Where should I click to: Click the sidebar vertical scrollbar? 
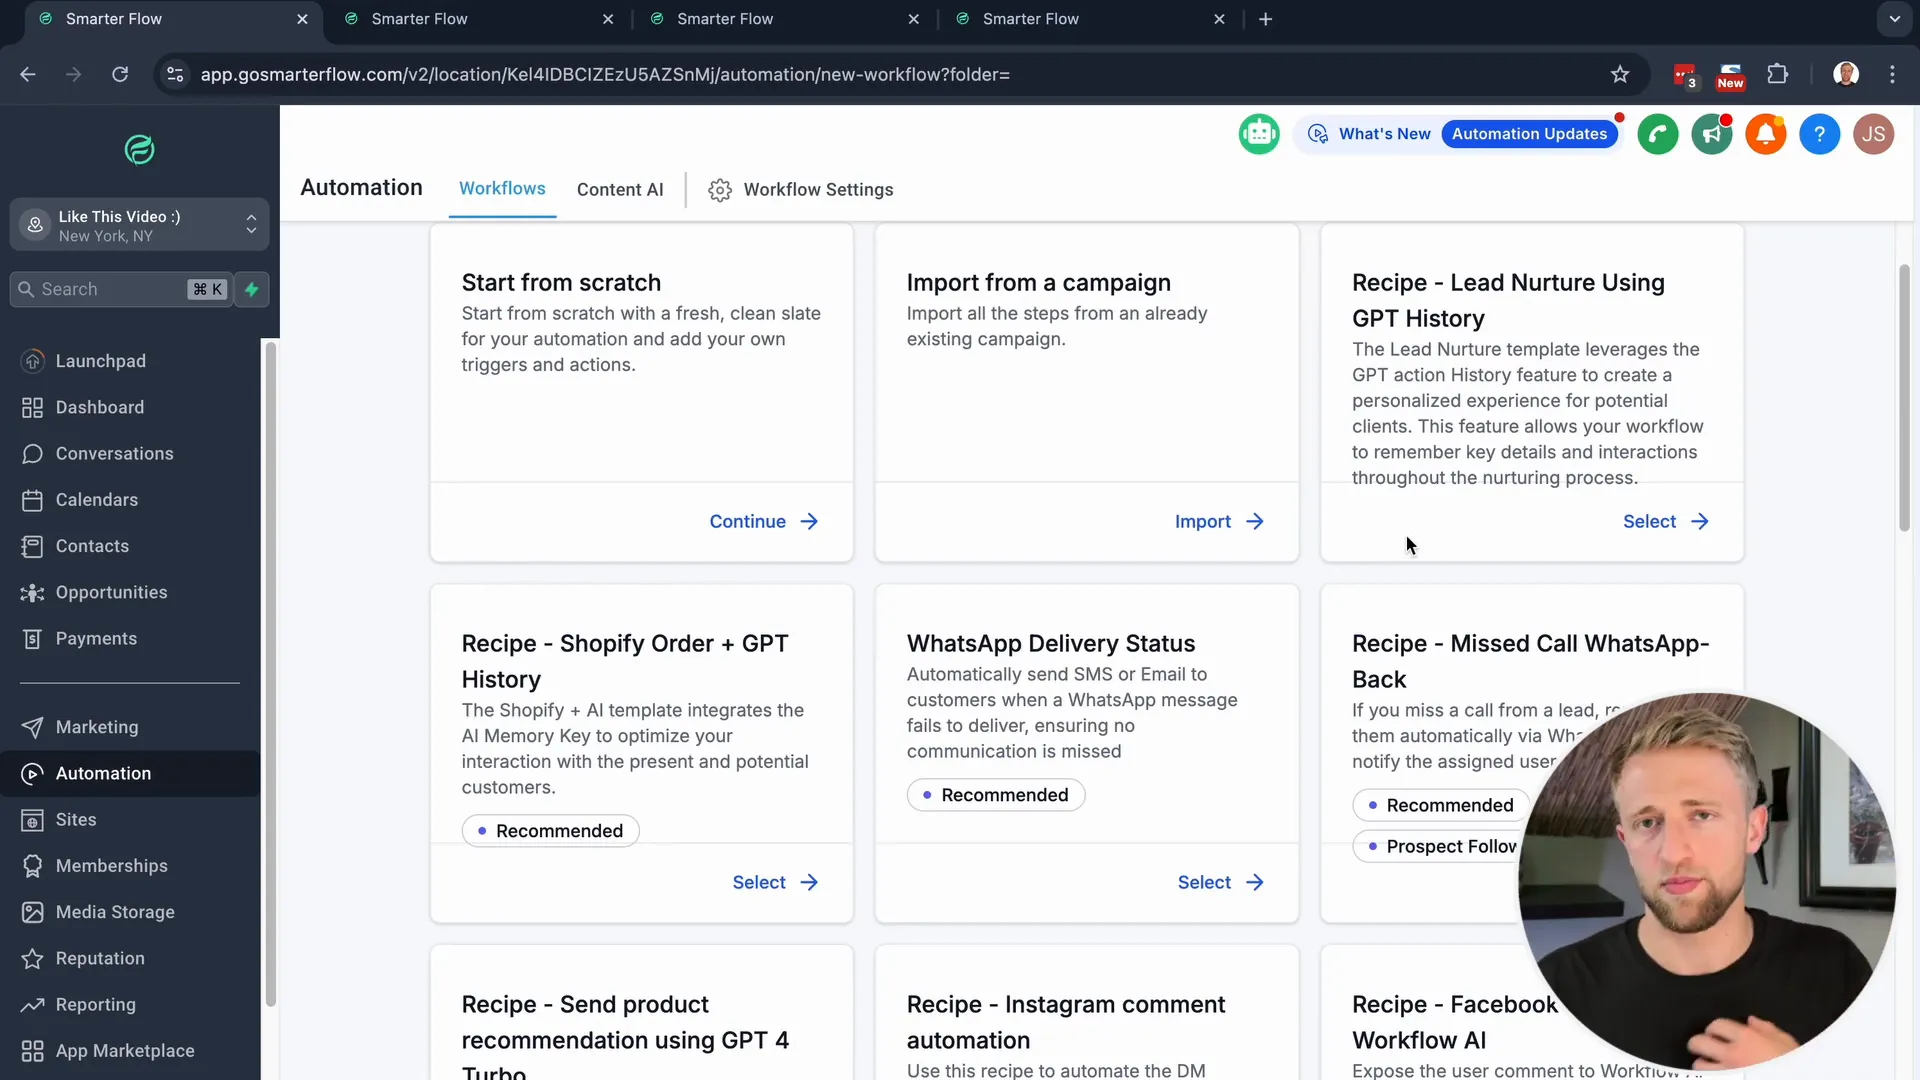[x=270, y=674]
